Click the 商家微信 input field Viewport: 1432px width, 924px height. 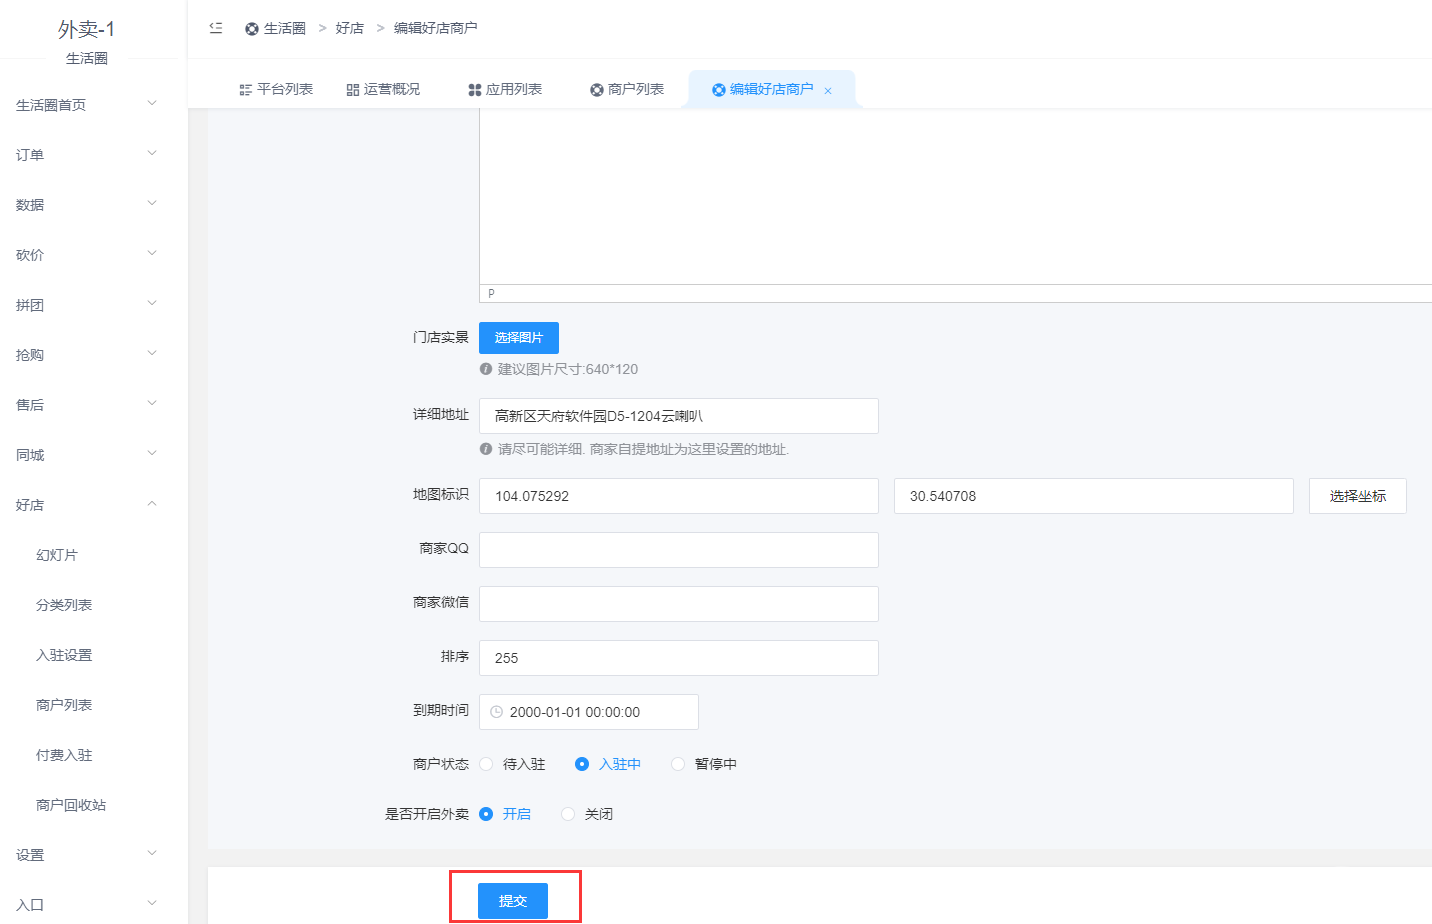click(x=679, y=604)
